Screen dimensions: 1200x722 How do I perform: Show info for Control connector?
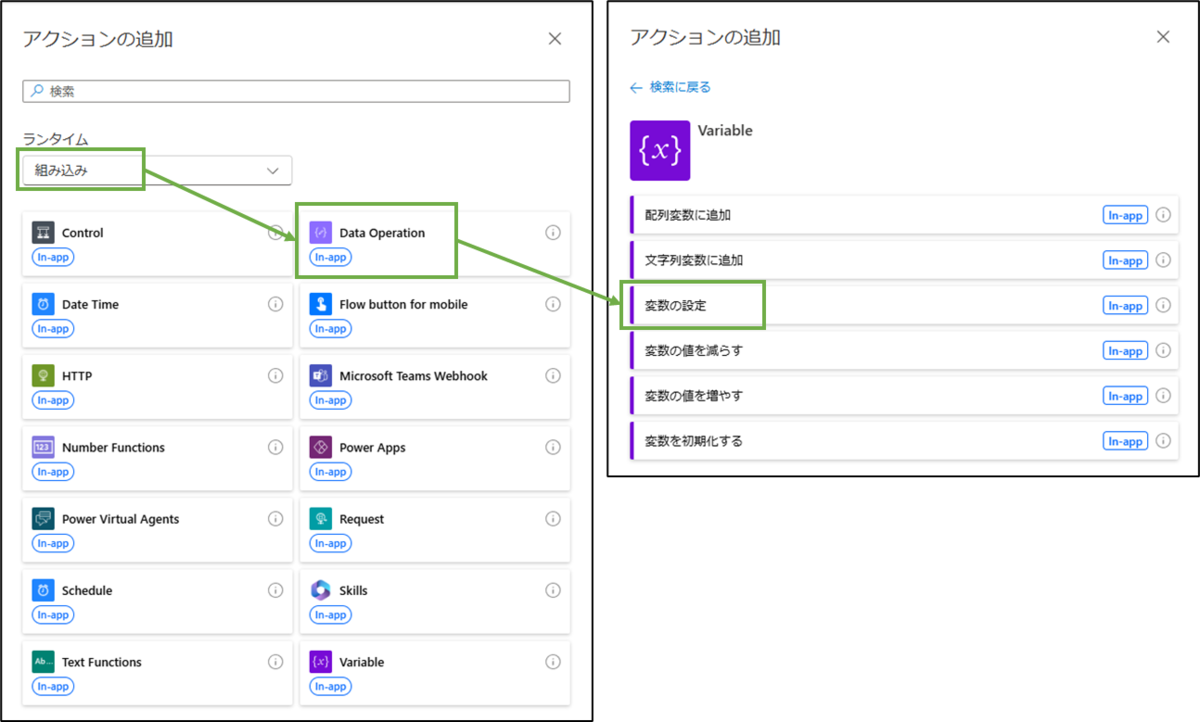pyautogui.click(x=275, y=233)
